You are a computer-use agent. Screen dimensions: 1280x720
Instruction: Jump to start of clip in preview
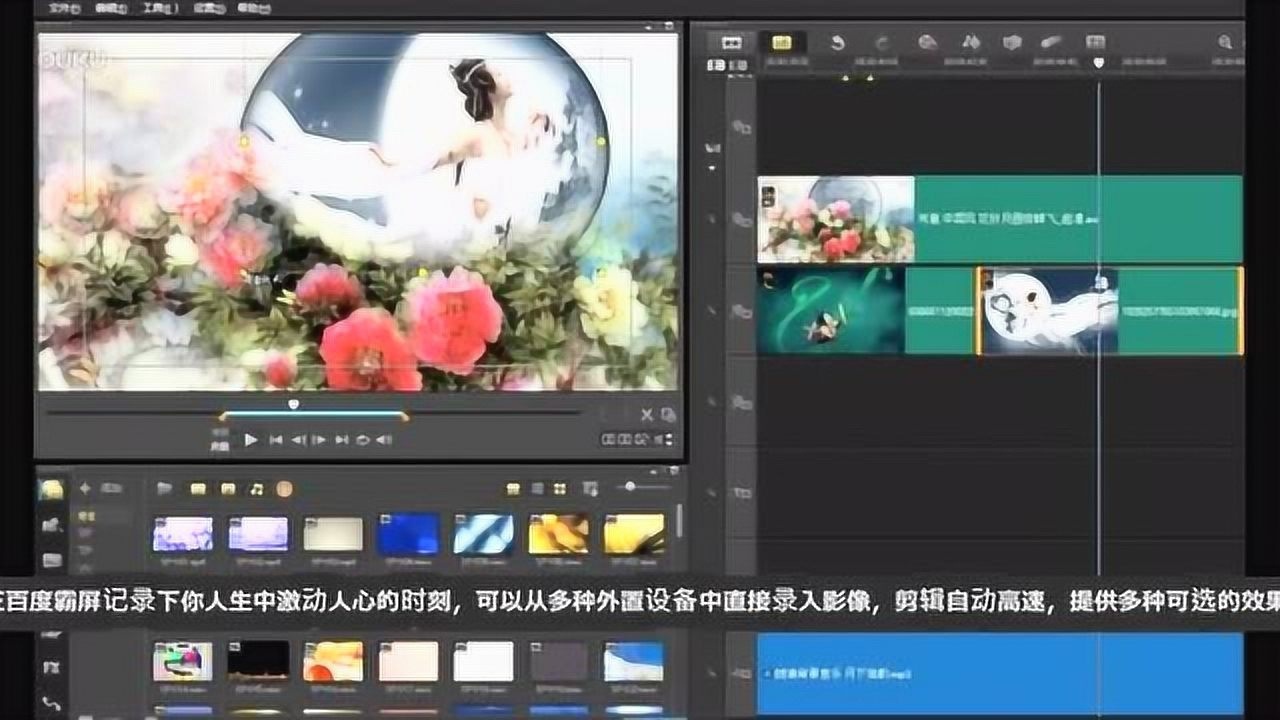click(276, 439)
